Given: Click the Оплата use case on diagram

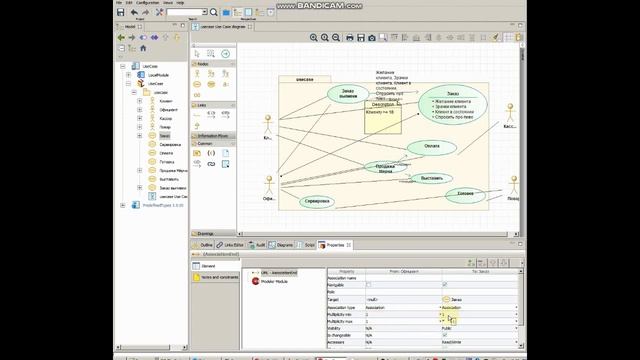Looking at the screenshot, I should click(432, 147).
